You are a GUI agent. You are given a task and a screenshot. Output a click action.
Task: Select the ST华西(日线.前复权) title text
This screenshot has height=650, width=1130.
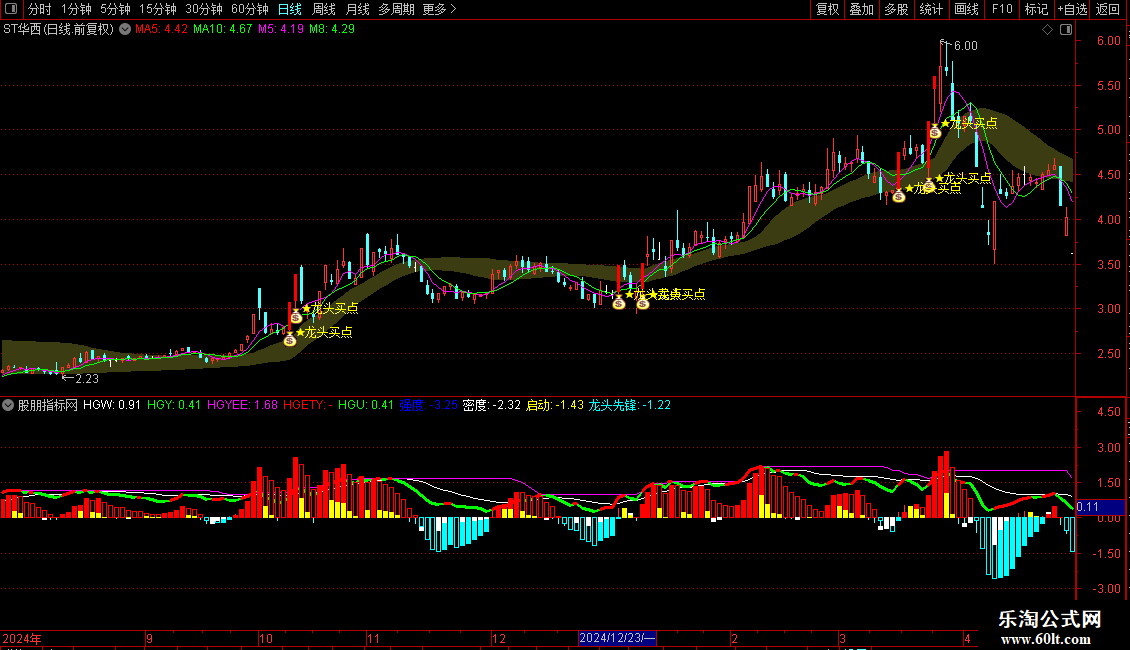pyautogui.click(x=58, y=30)
